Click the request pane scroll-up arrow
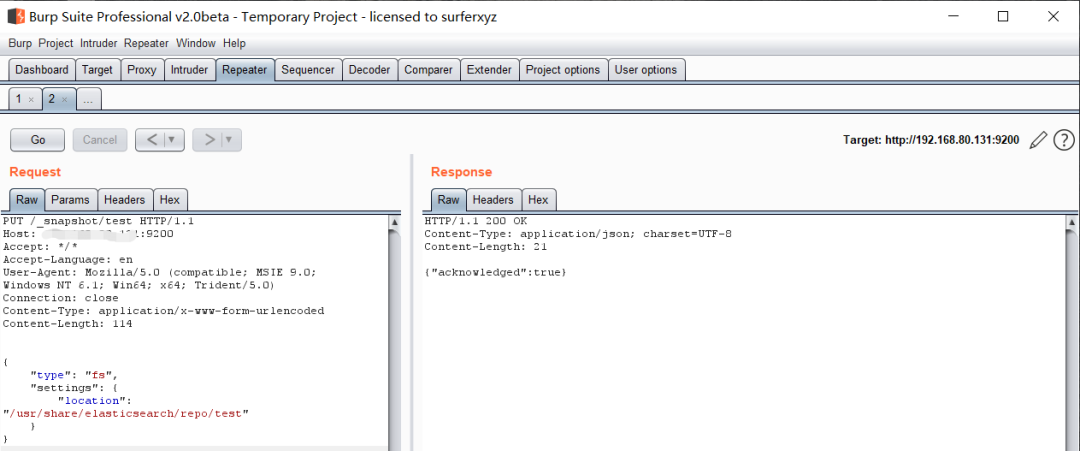1080x451 pixels. pyautogui.click(x=395, y=222)
